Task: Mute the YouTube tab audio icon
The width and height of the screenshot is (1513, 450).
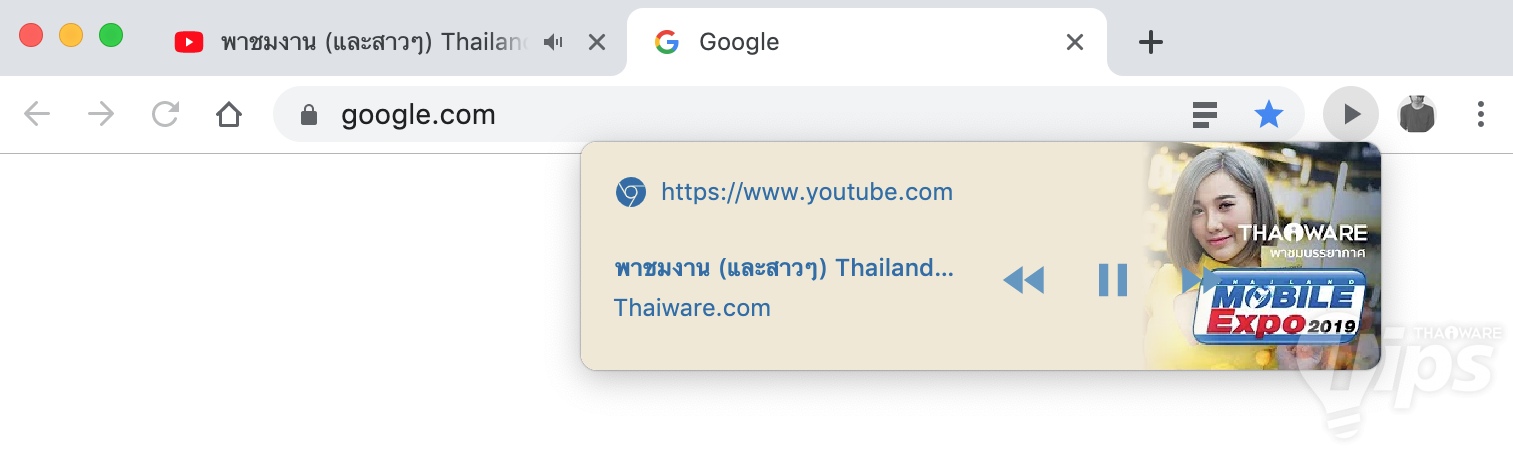Action: (x=553, y=42)
